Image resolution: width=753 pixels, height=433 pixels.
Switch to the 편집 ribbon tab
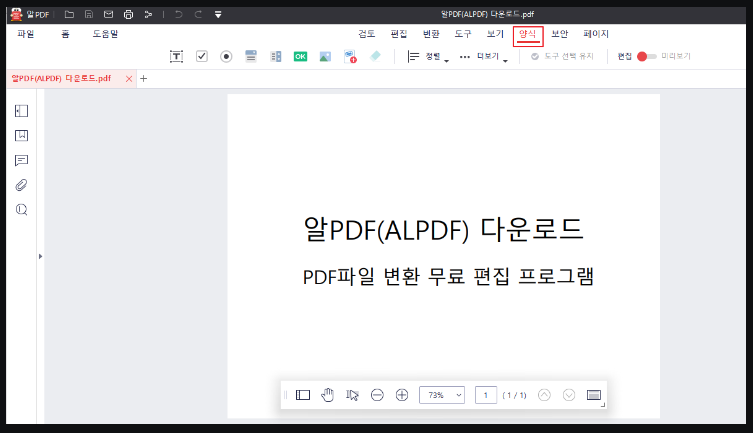399,34
